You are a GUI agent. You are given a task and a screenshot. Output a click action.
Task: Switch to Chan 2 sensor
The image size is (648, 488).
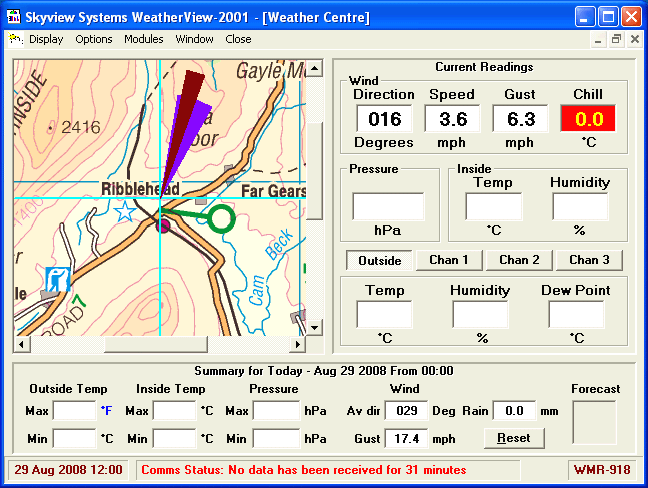(519, 260)
